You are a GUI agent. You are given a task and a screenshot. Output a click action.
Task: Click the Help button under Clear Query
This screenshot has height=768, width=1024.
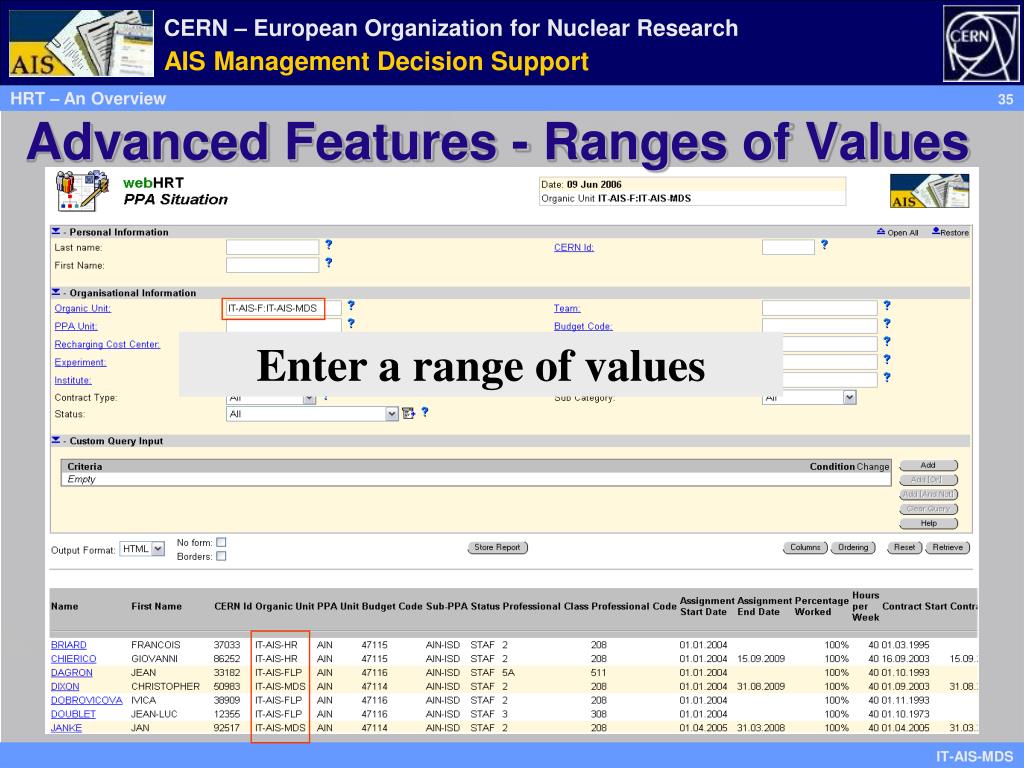pos(929,523)
